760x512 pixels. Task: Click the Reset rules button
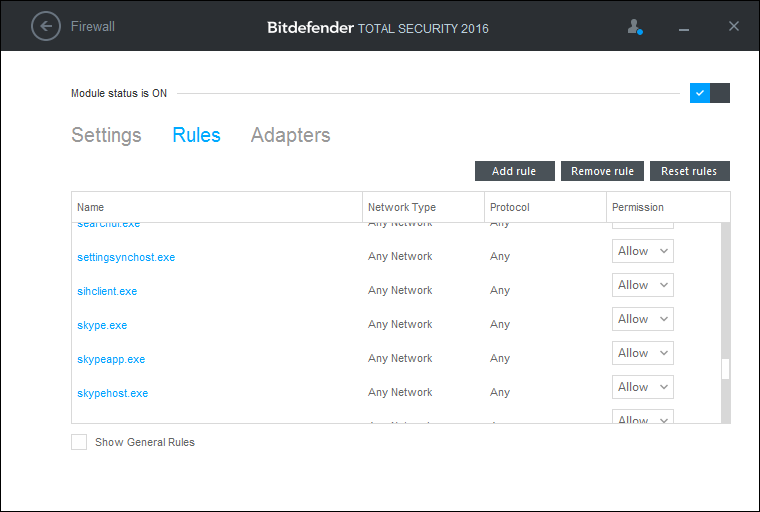pyautogui.click(x=690, y=171)
